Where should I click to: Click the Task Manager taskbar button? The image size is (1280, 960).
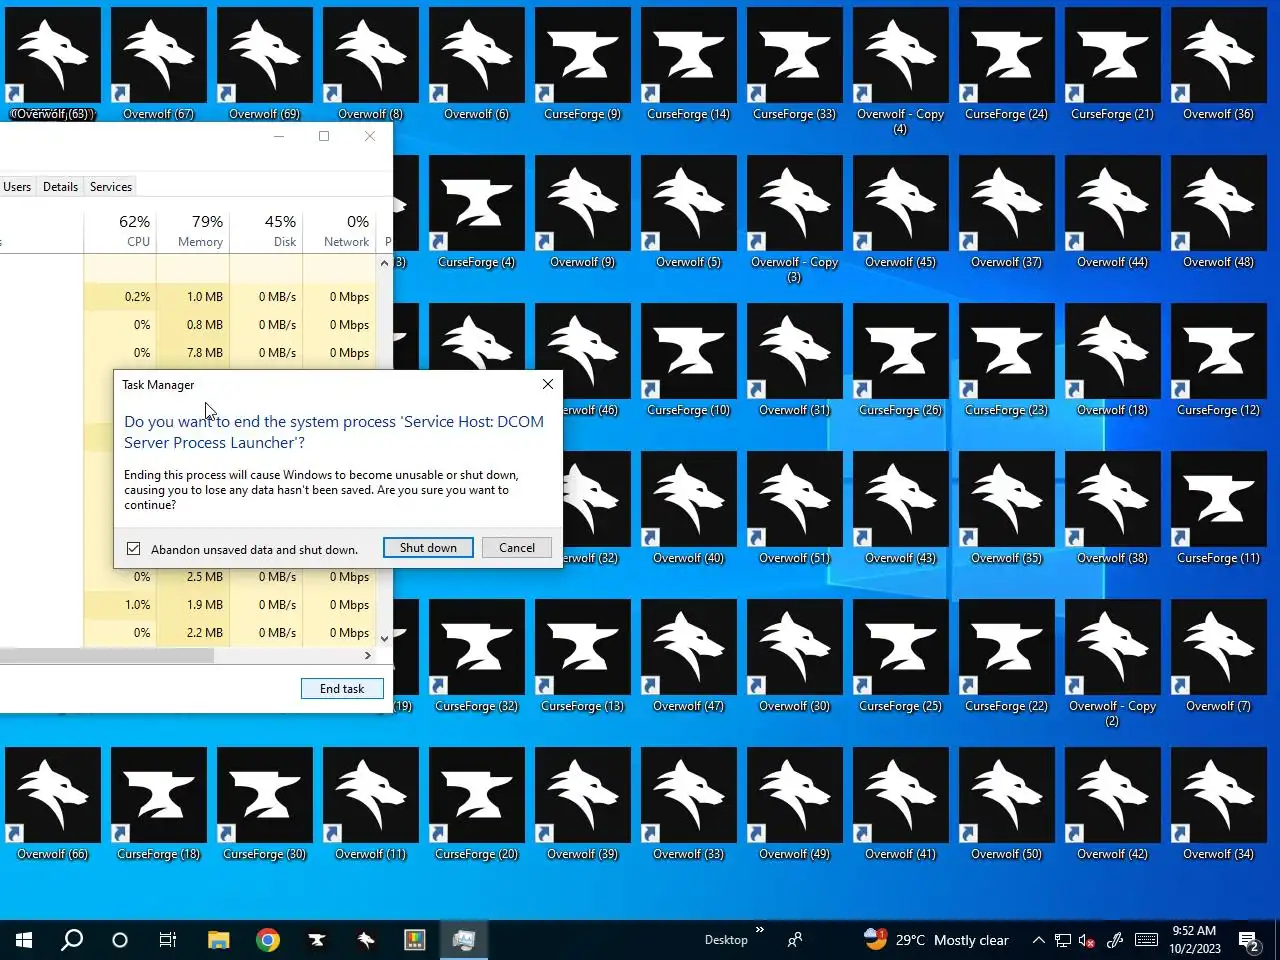pos(463,940)
